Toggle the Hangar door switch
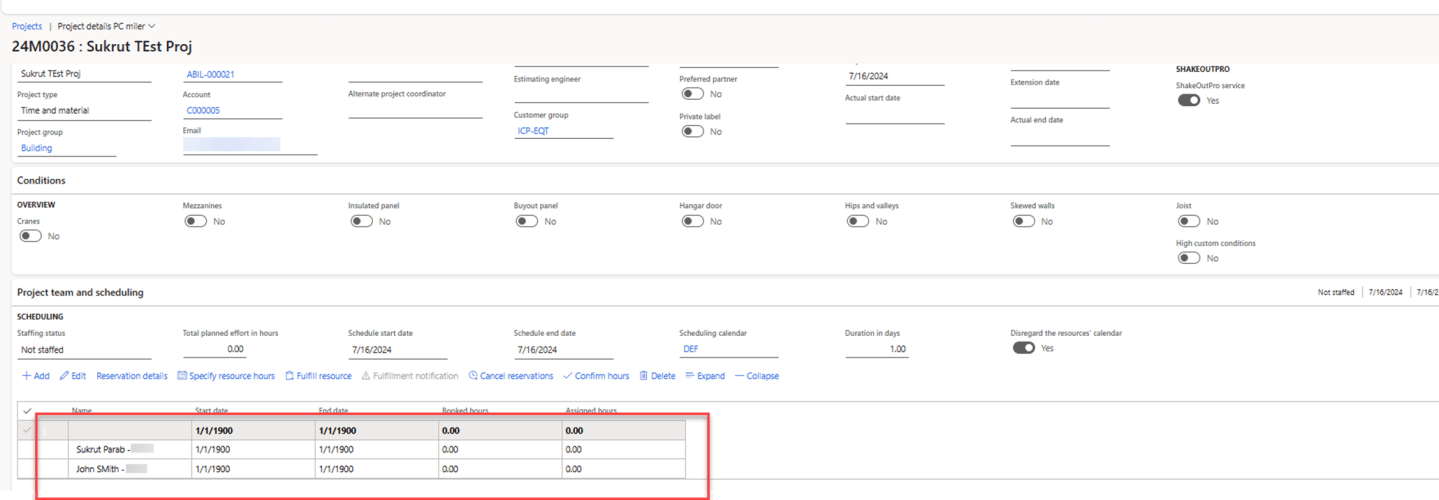 click(692, 221)
